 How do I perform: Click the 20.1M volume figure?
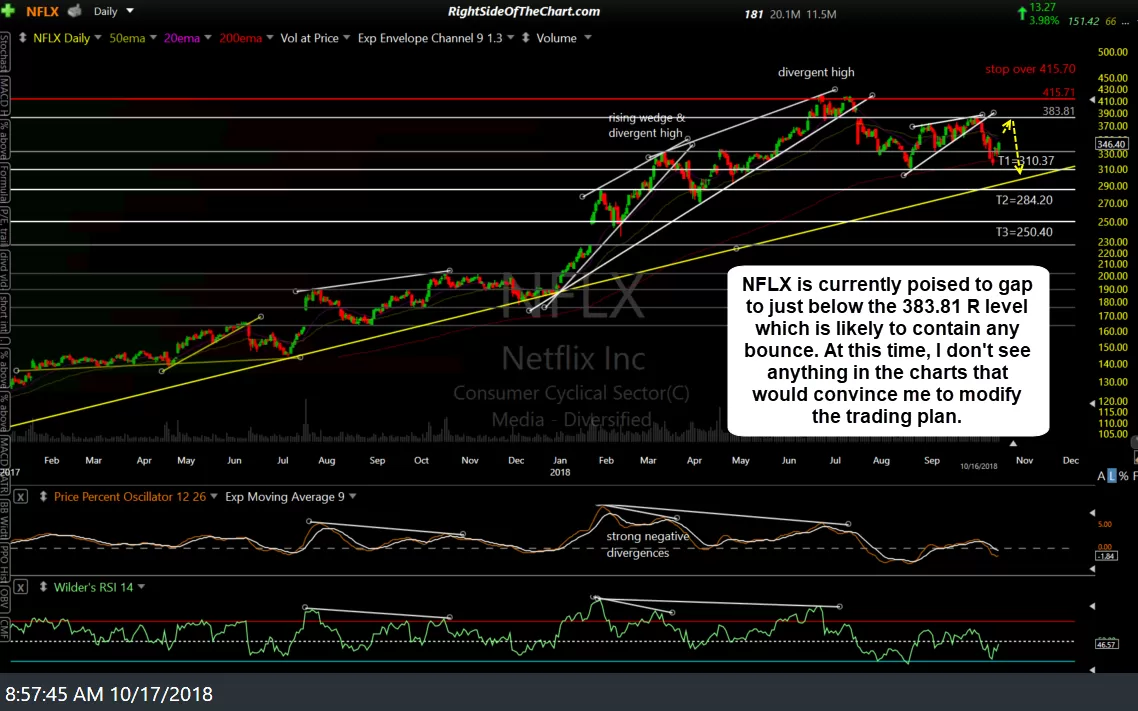(x=785, y=14)
